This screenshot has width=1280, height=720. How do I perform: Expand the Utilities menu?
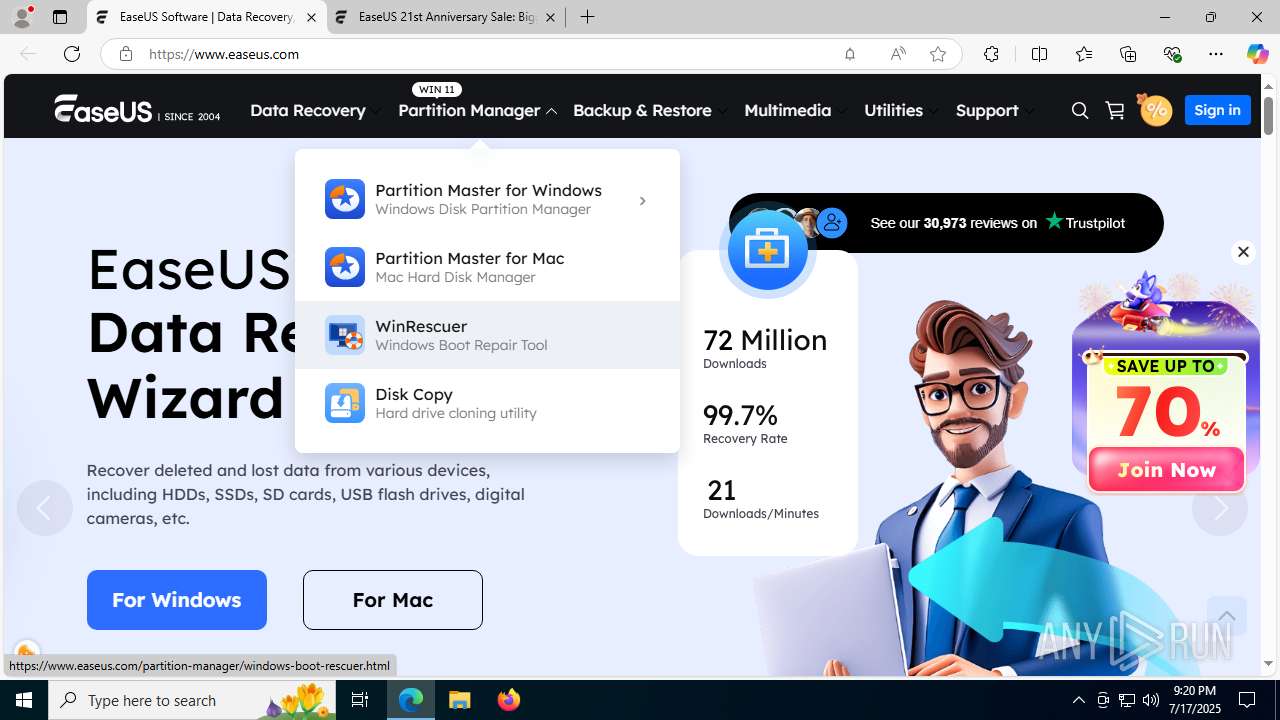902,110
